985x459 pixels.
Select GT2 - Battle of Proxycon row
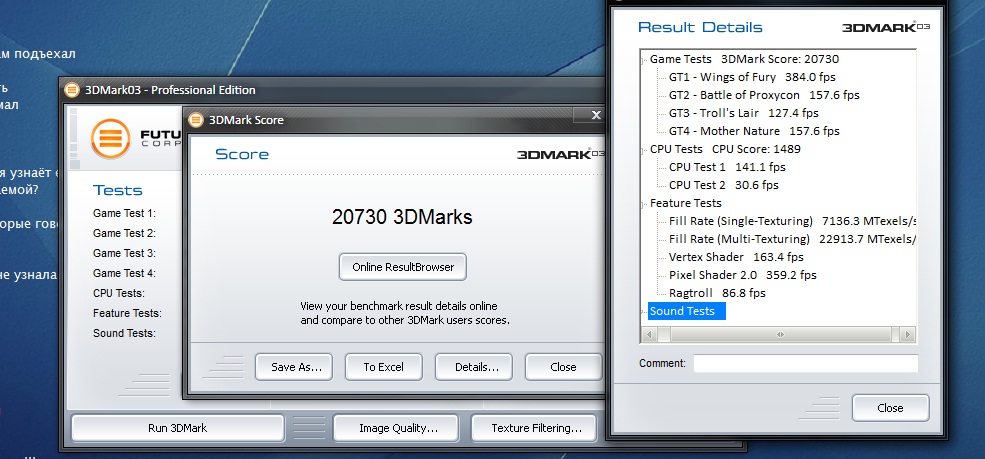(764, 95)
